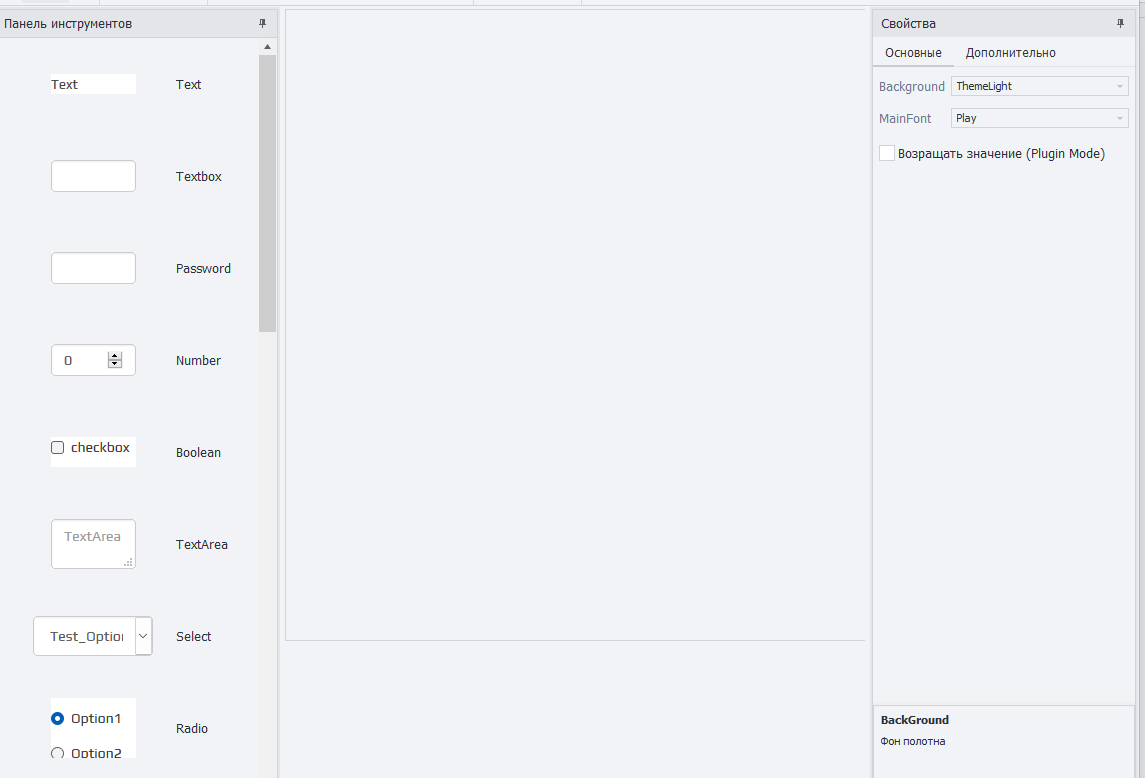
Task: Select the Option2 radio button
Action: (x=58, y=752)
